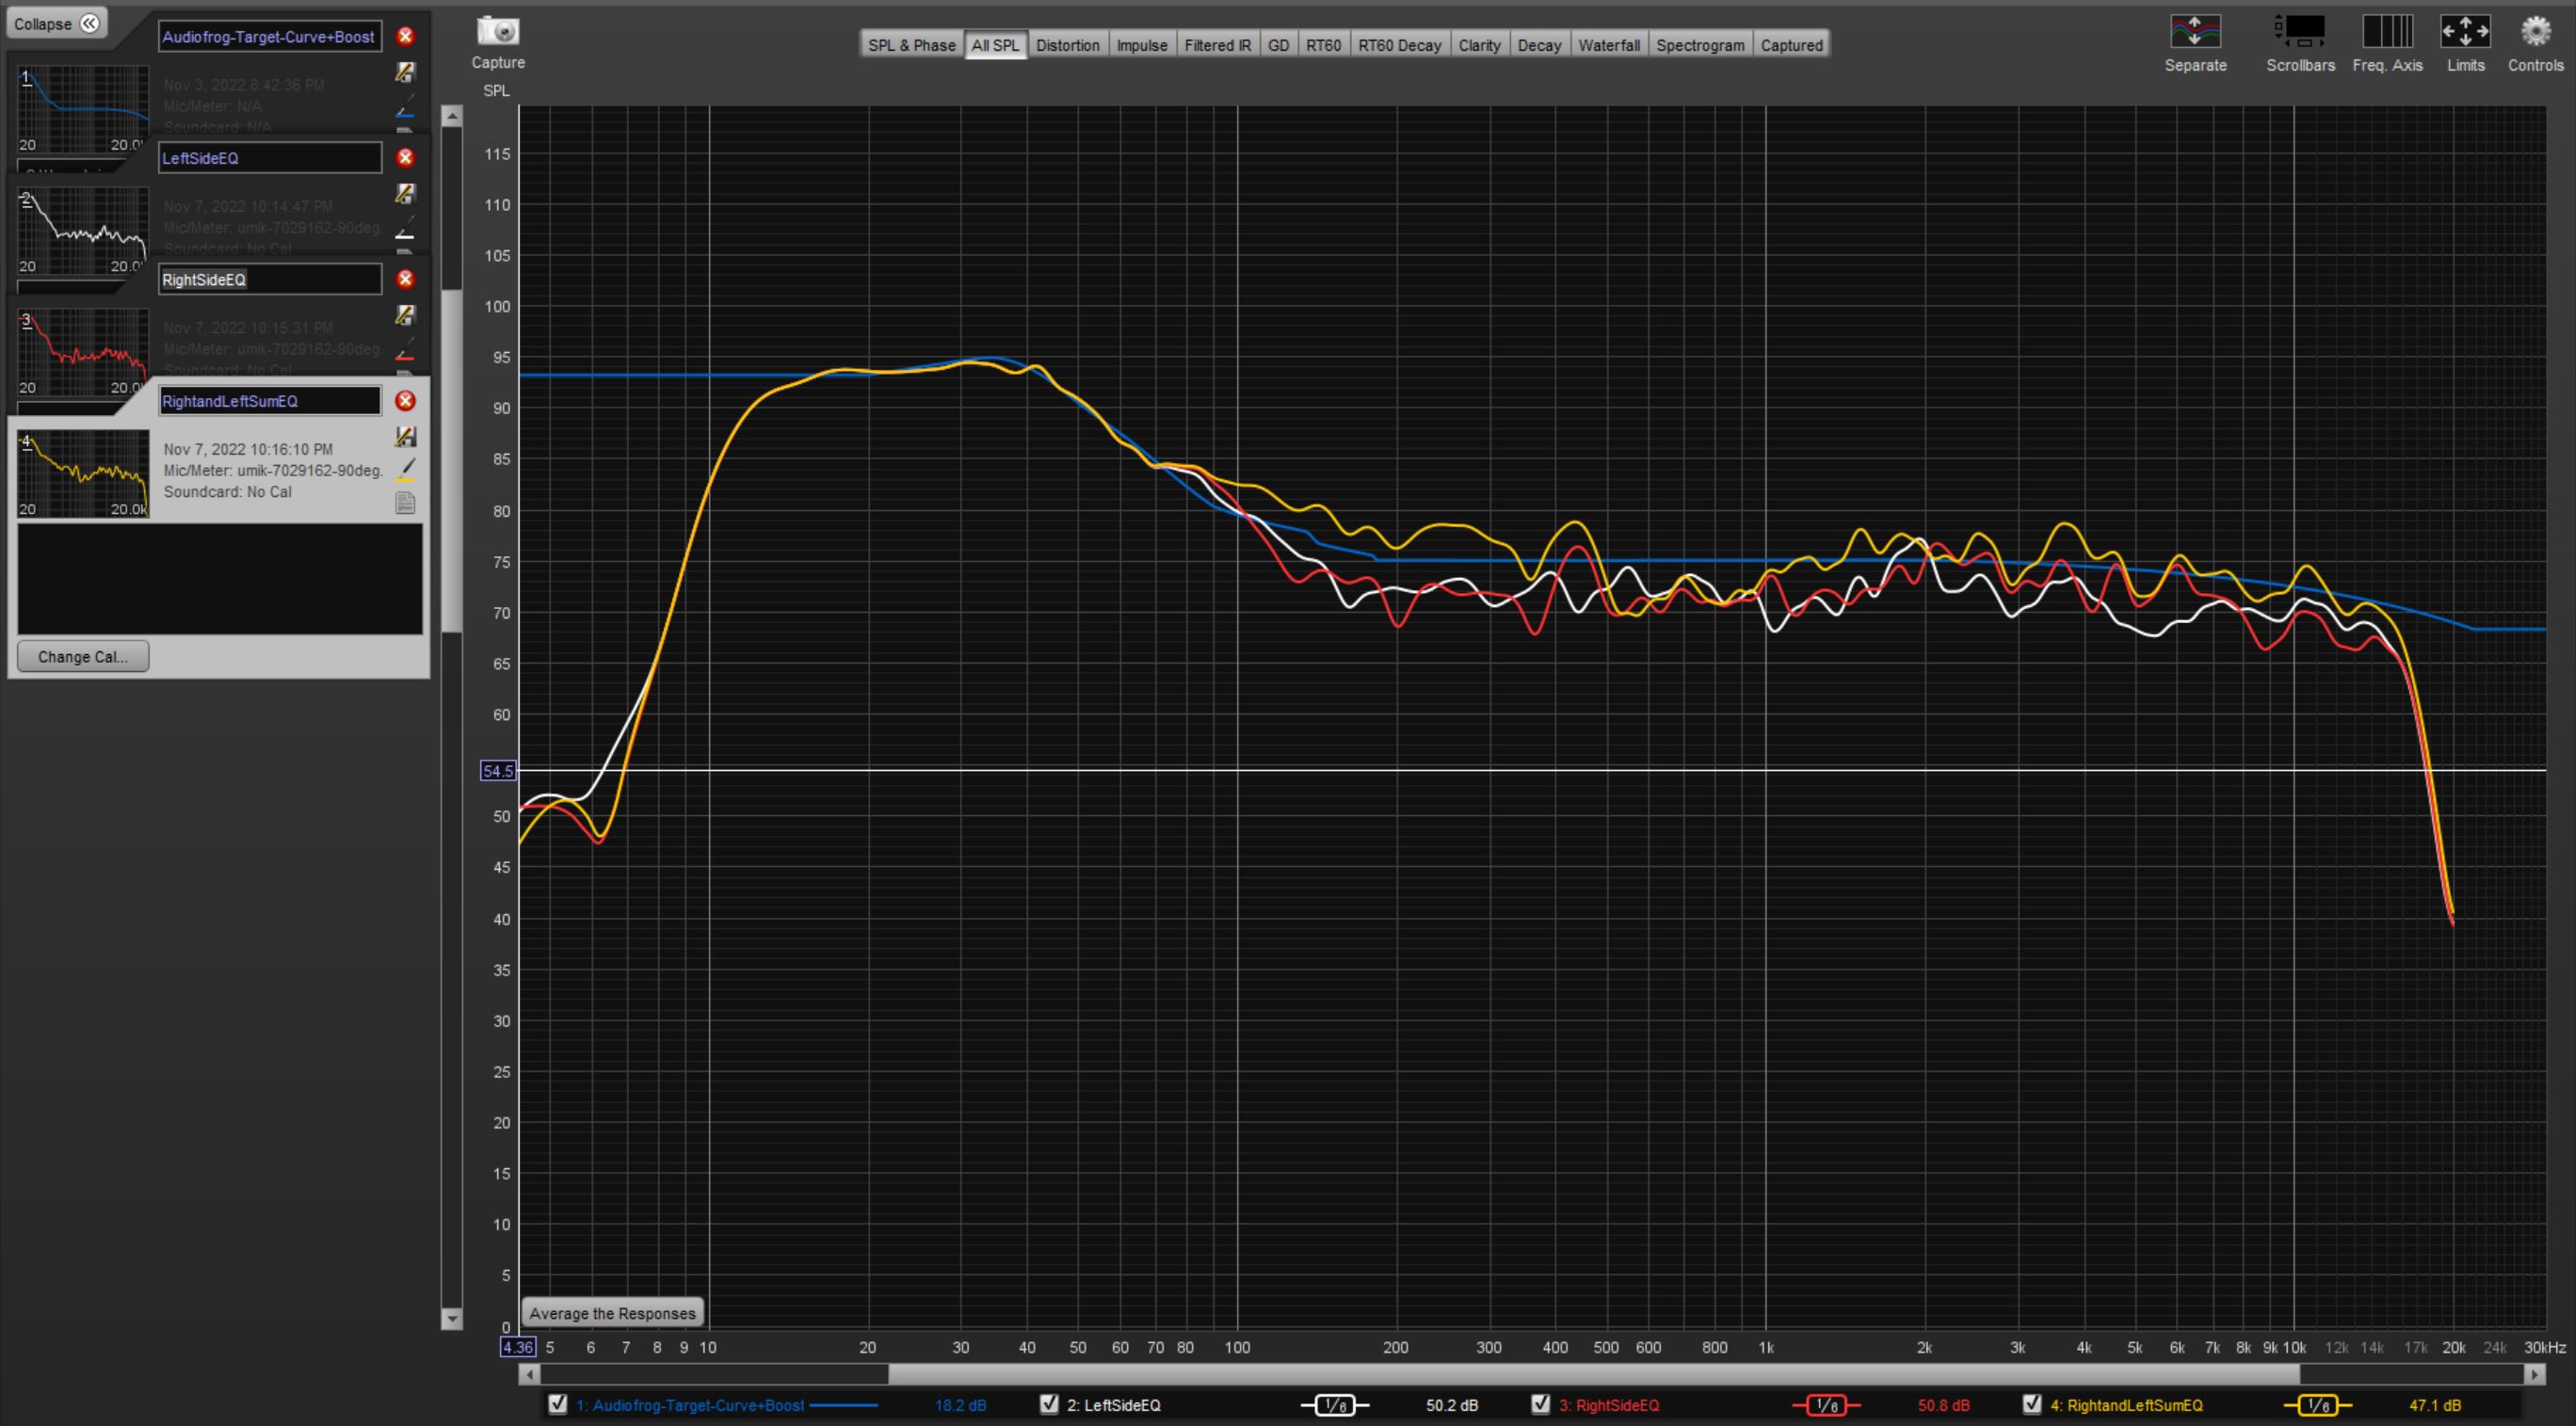Switch to SPL & Phase tab

[912, 45]
